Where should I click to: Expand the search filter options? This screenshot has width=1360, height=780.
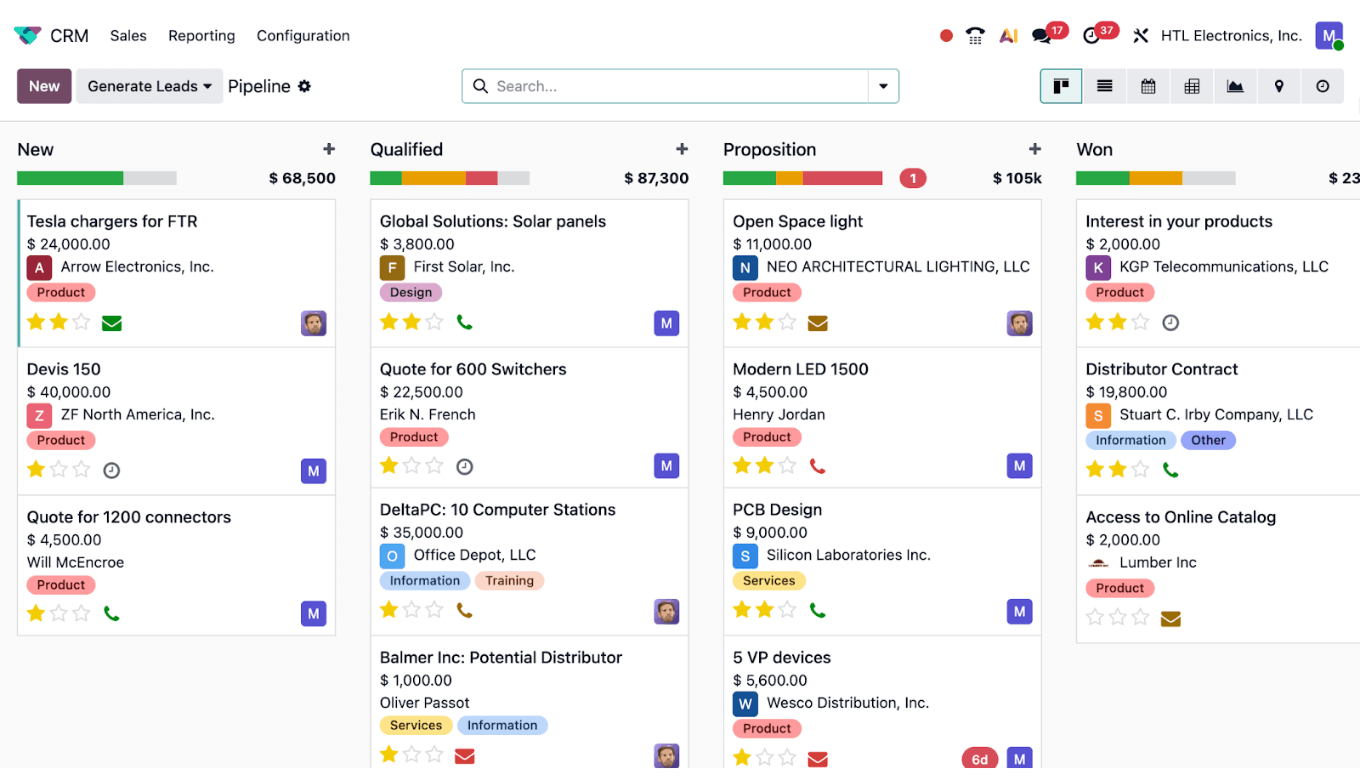point(883,86)
